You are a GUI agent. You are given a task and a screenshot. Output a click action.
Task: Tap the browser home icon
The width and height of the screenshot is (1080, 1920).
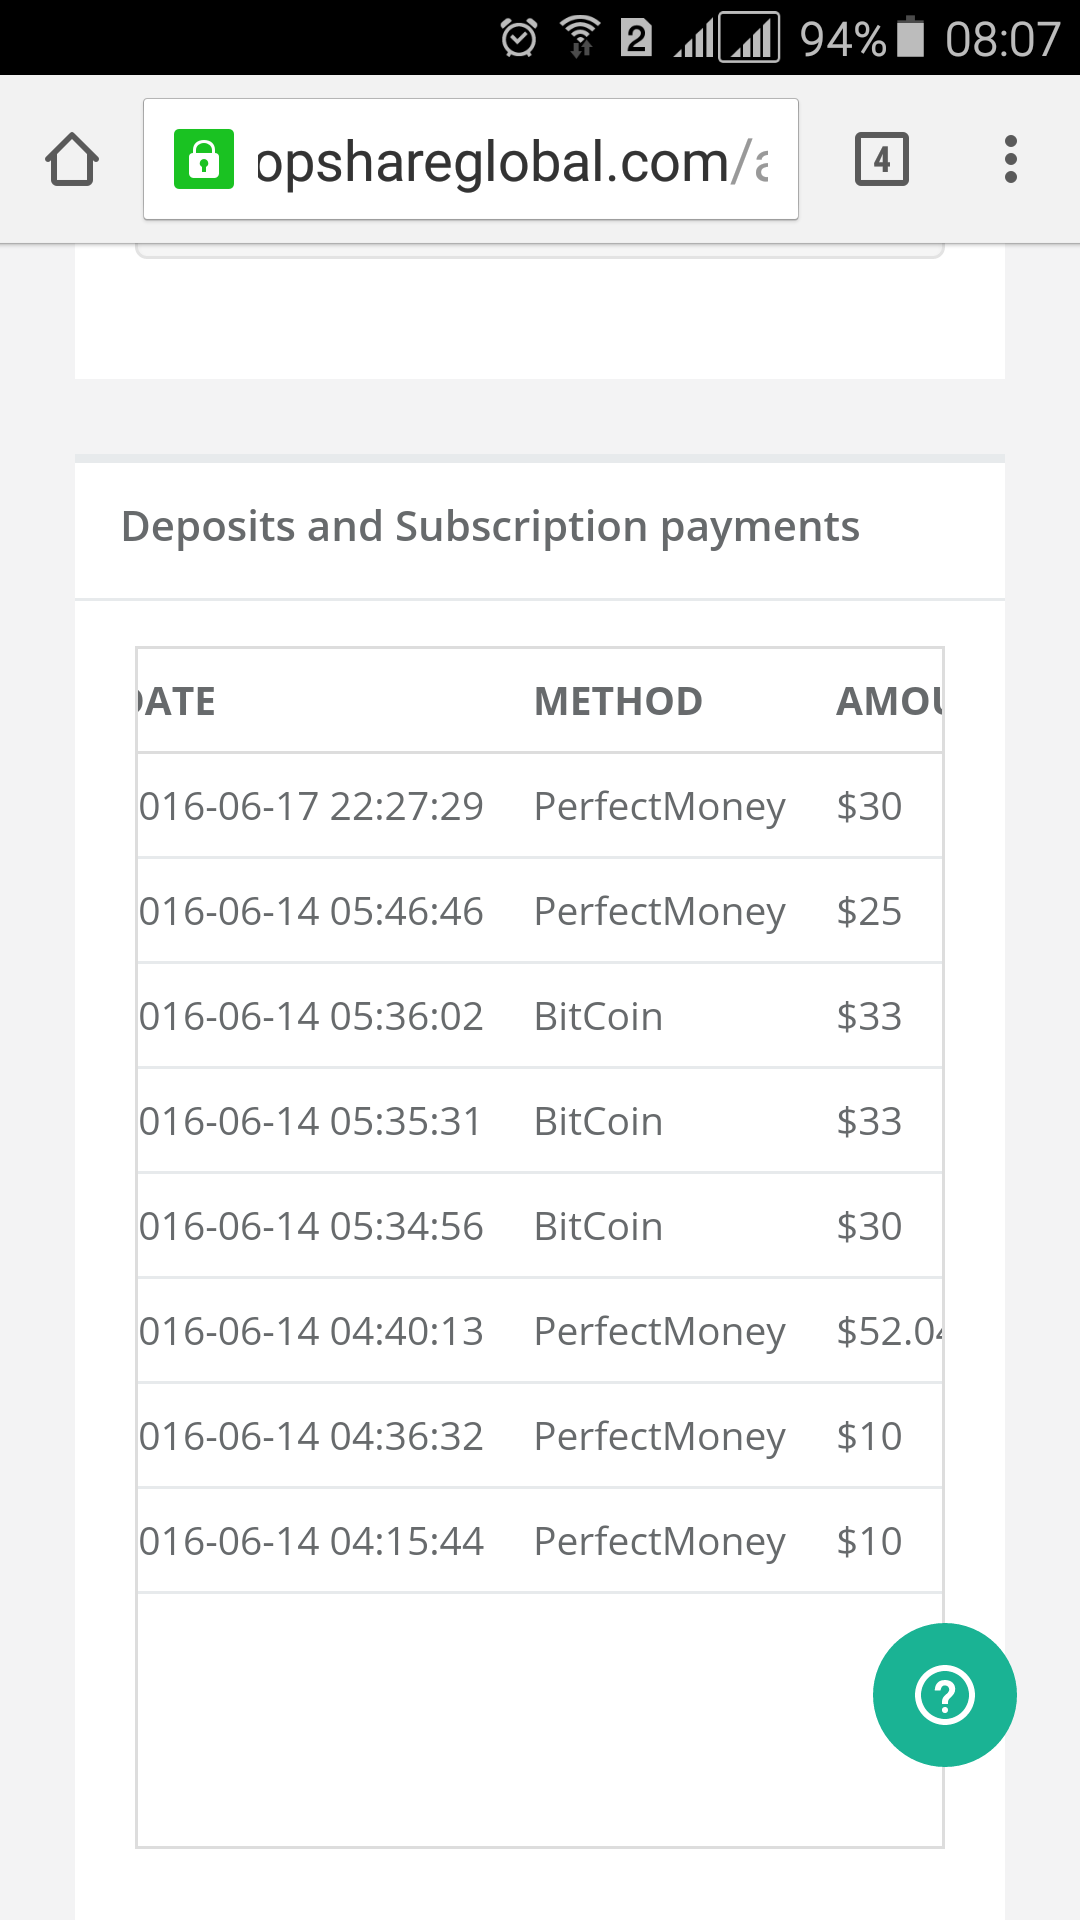tap(72, 160)
